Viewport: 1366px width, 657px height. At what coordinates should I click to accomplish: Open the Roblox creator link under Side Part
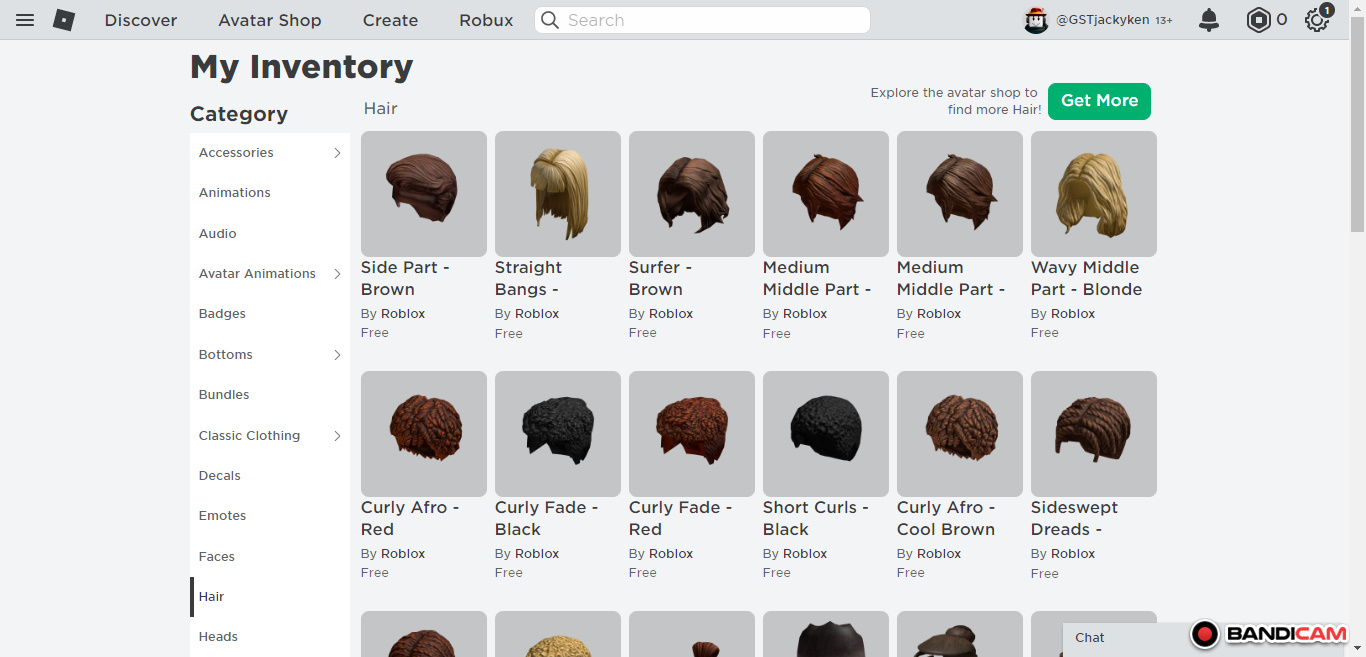click(x=403, y=314)
